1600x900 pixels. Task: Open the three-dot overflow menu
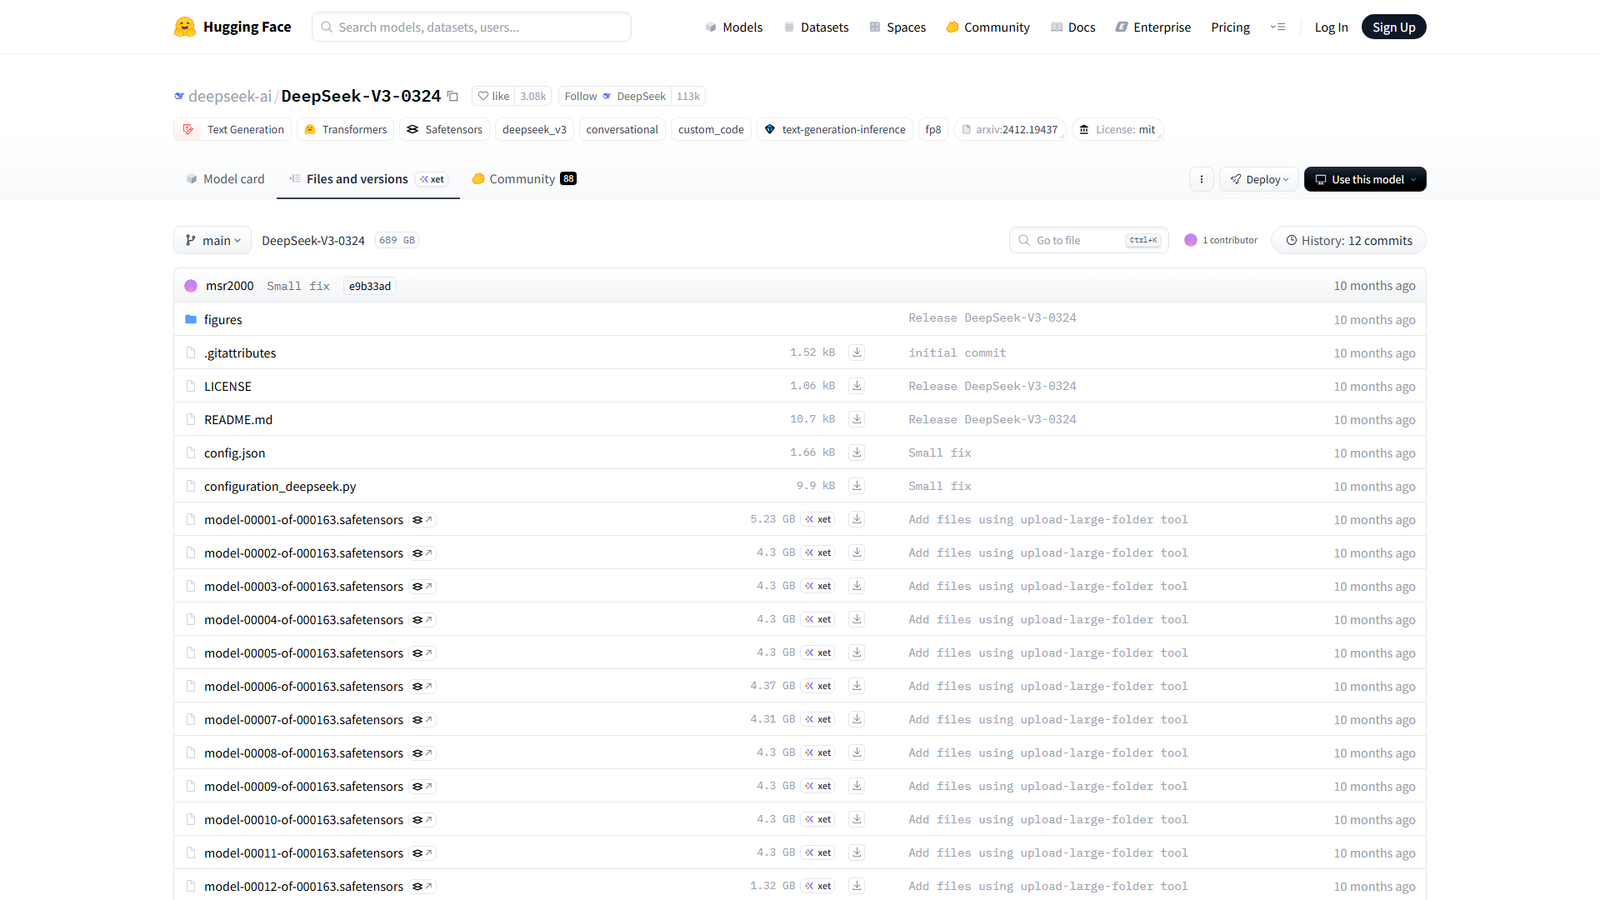[1201, 178]
